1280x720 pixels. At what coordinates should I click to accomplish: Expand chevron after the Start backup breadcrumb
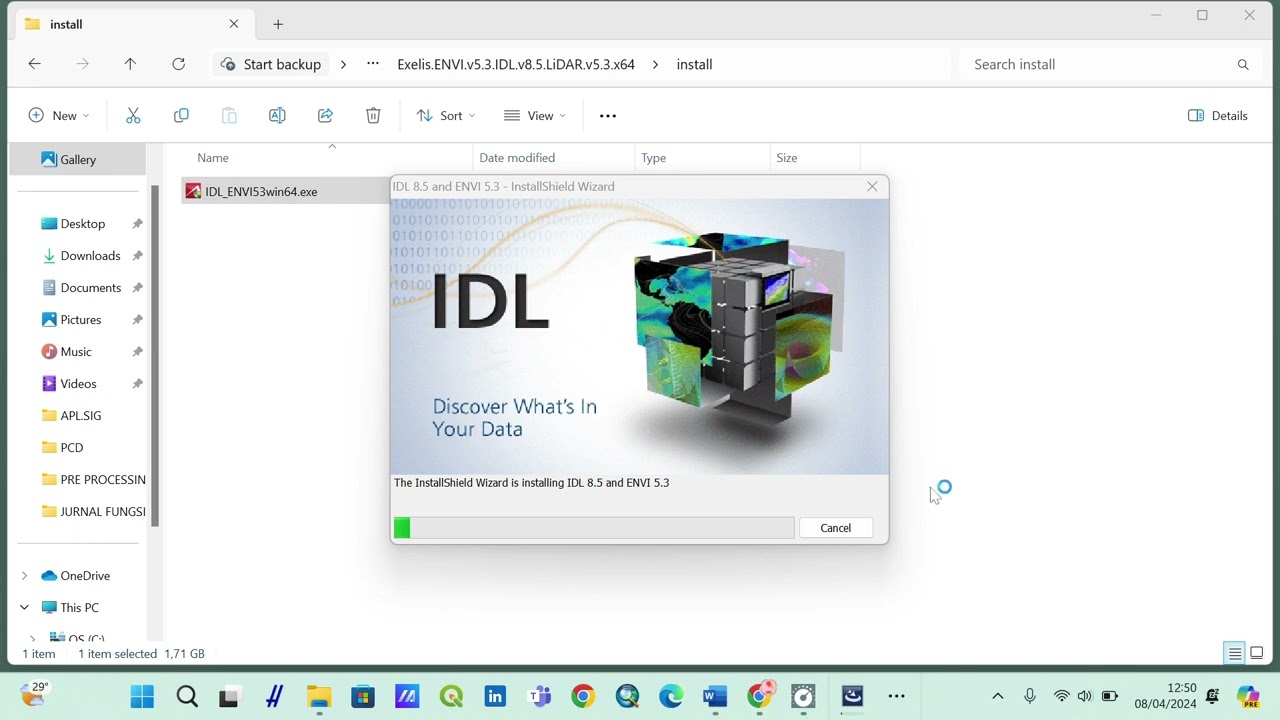[343, 64]
